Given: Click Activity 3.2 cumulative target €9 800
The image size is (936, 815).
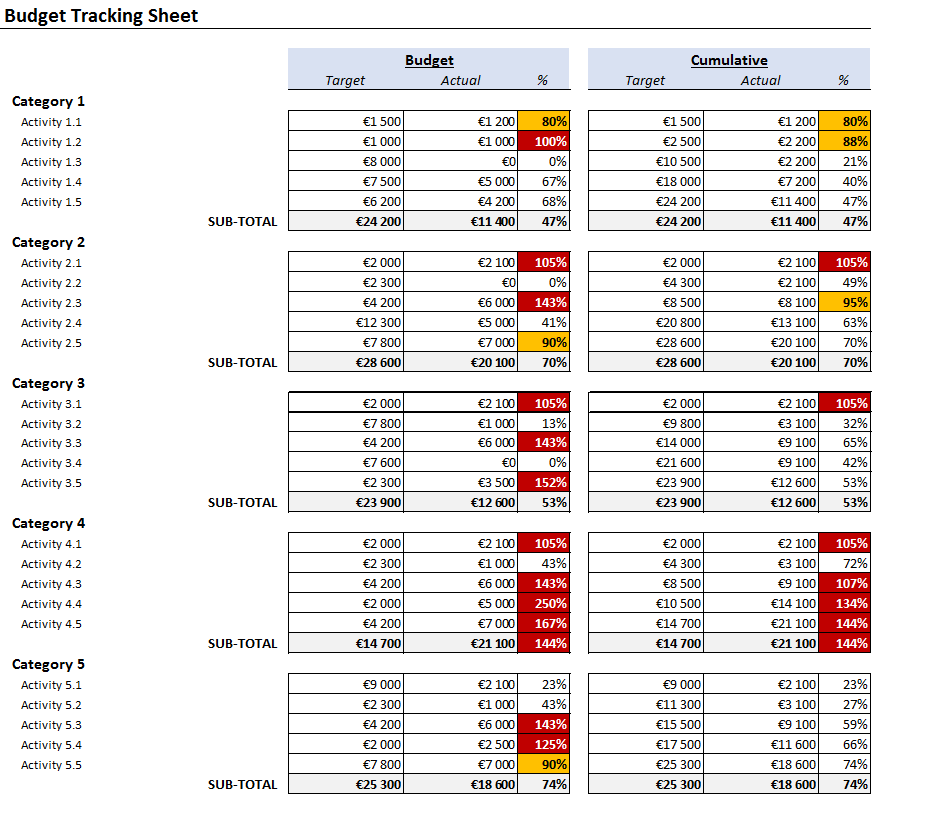Looking at the screenshot, I should pos(646,423).
